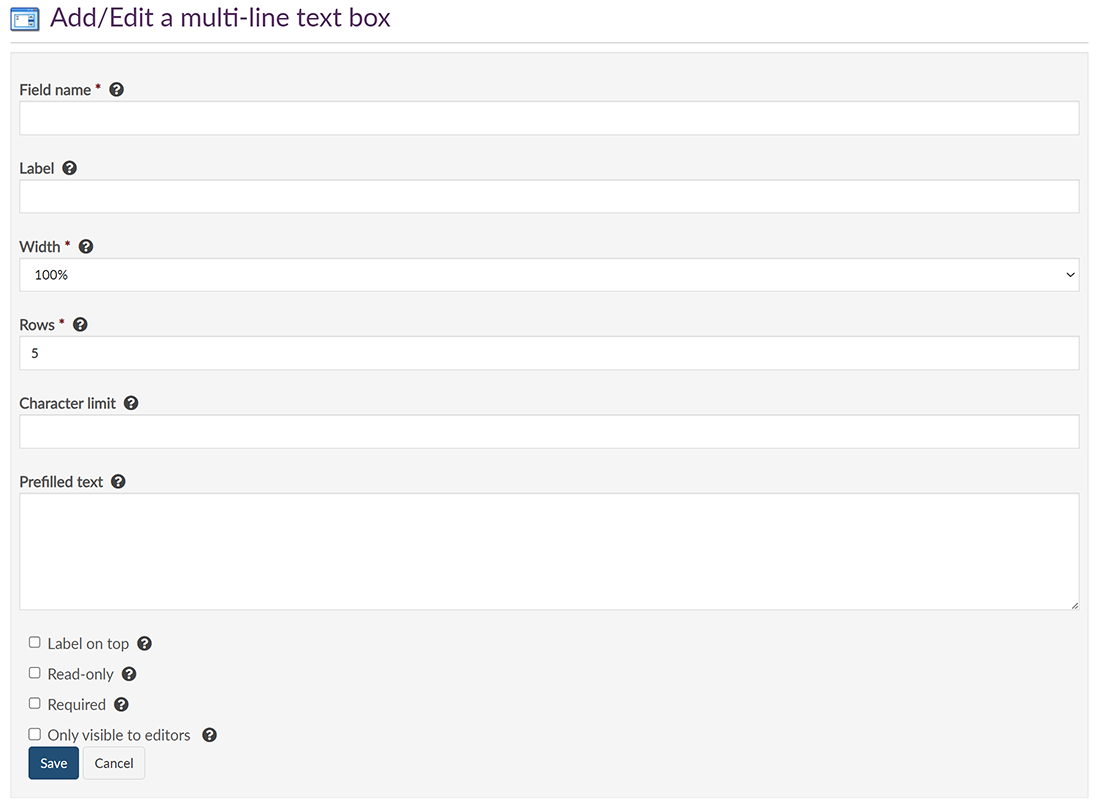This screenshot has width=1100, height=807.
Task: Click into the Field name input
Action: coord(549,118)
